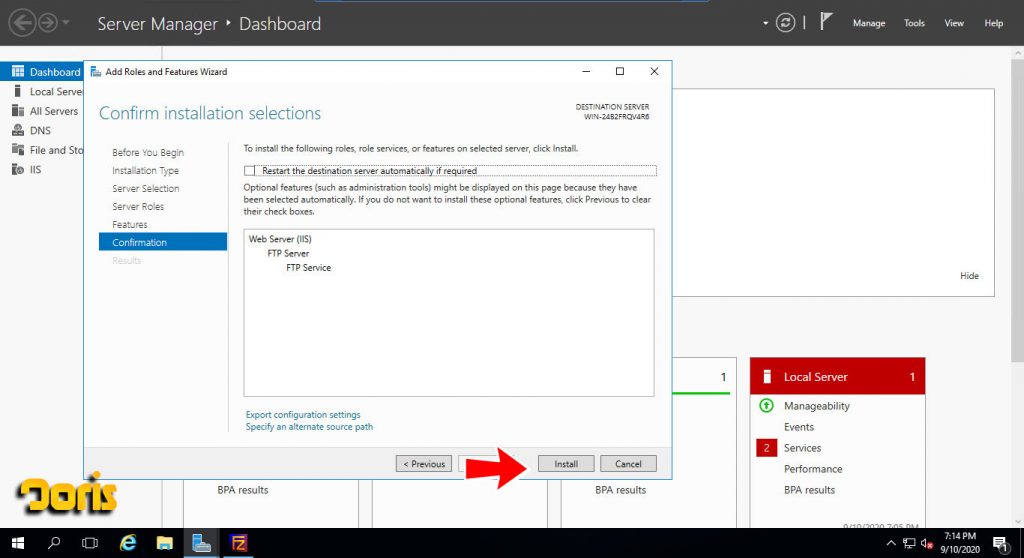Open the notifications flag
The image size is (1024, 558).
click(x=826, y=22)
